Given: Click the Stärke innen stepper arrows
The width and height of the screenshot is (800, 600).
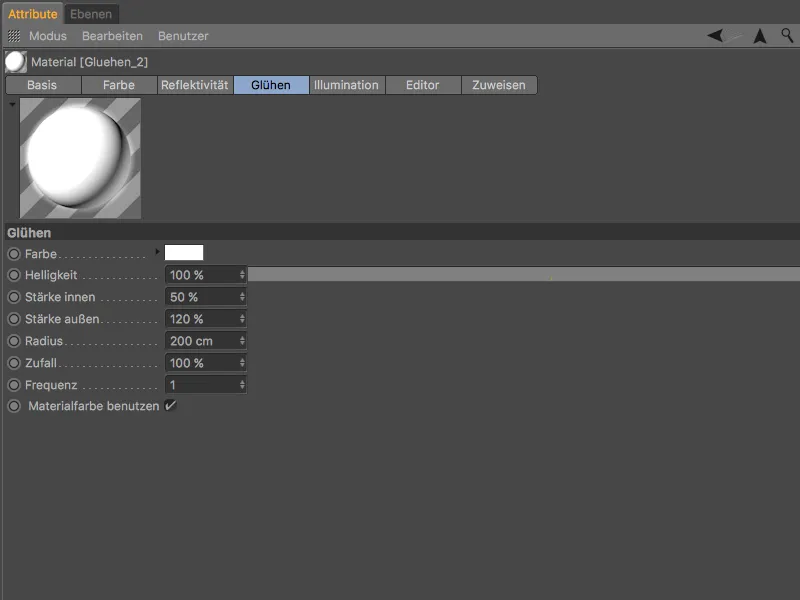Looking at the screenshot, I should (x=242, y=297).
